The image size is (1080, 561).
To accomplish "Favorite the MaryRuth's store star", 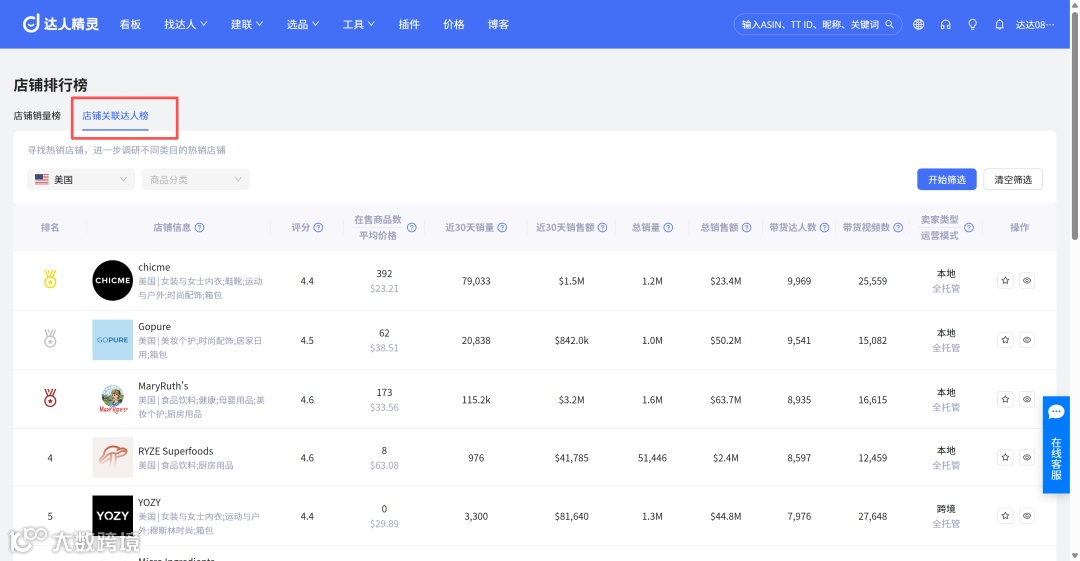I will point(1005,399).
